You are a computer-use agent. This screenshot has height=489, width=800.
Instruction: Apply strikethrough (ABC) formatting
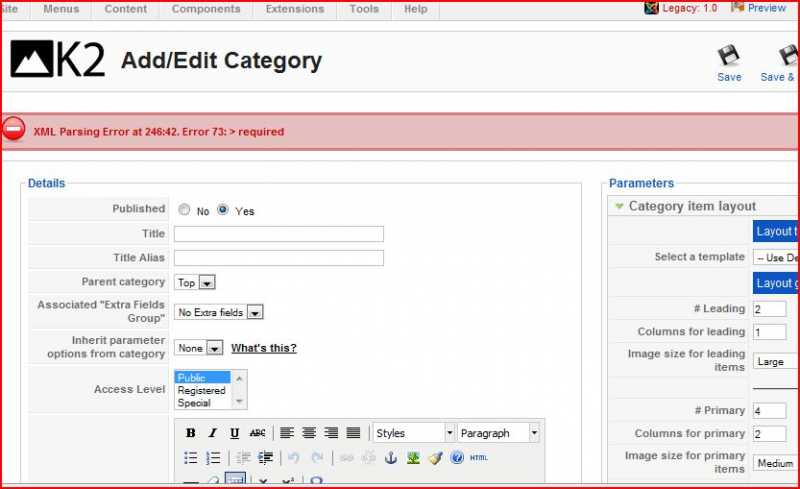coord(257,433)
